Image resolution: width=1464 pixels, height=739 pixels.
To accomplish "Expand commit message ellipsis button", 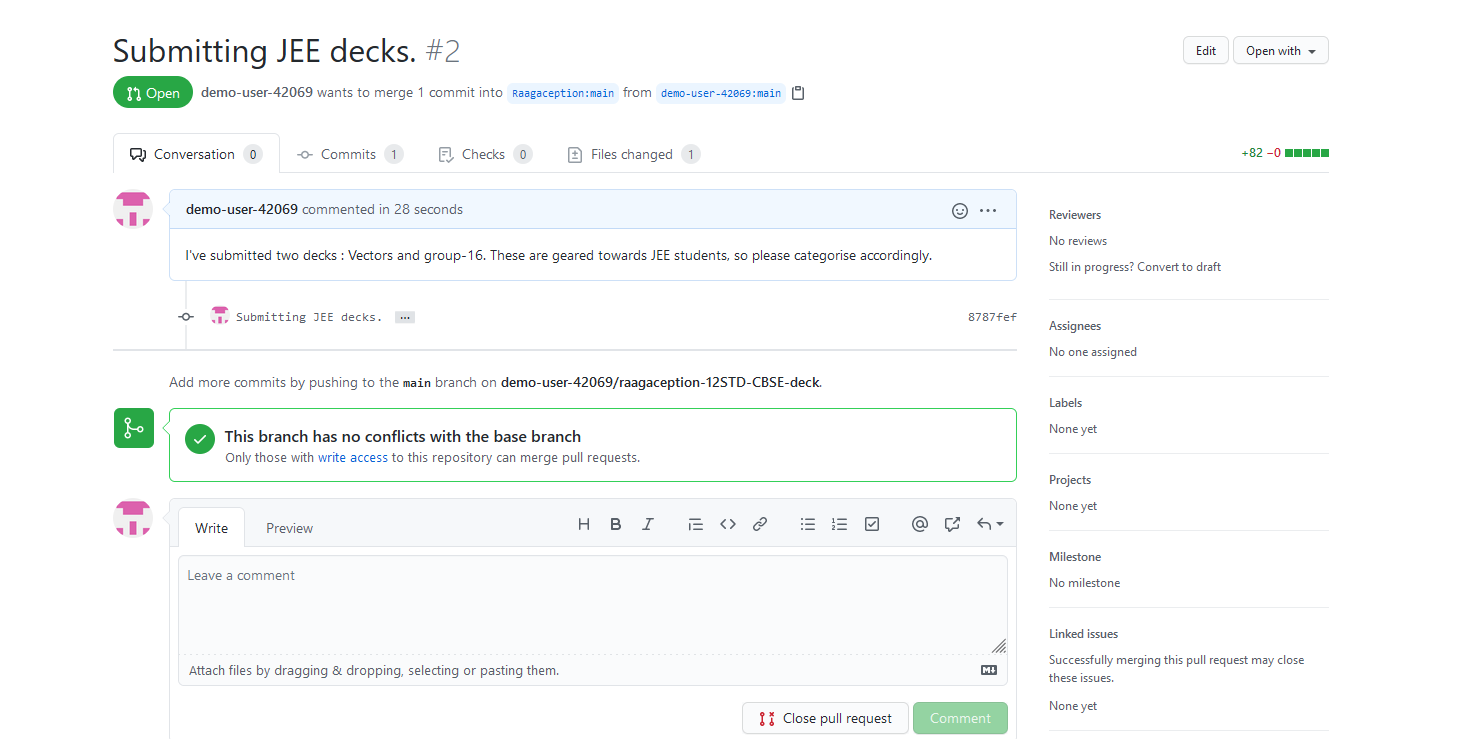I will 404,317.
